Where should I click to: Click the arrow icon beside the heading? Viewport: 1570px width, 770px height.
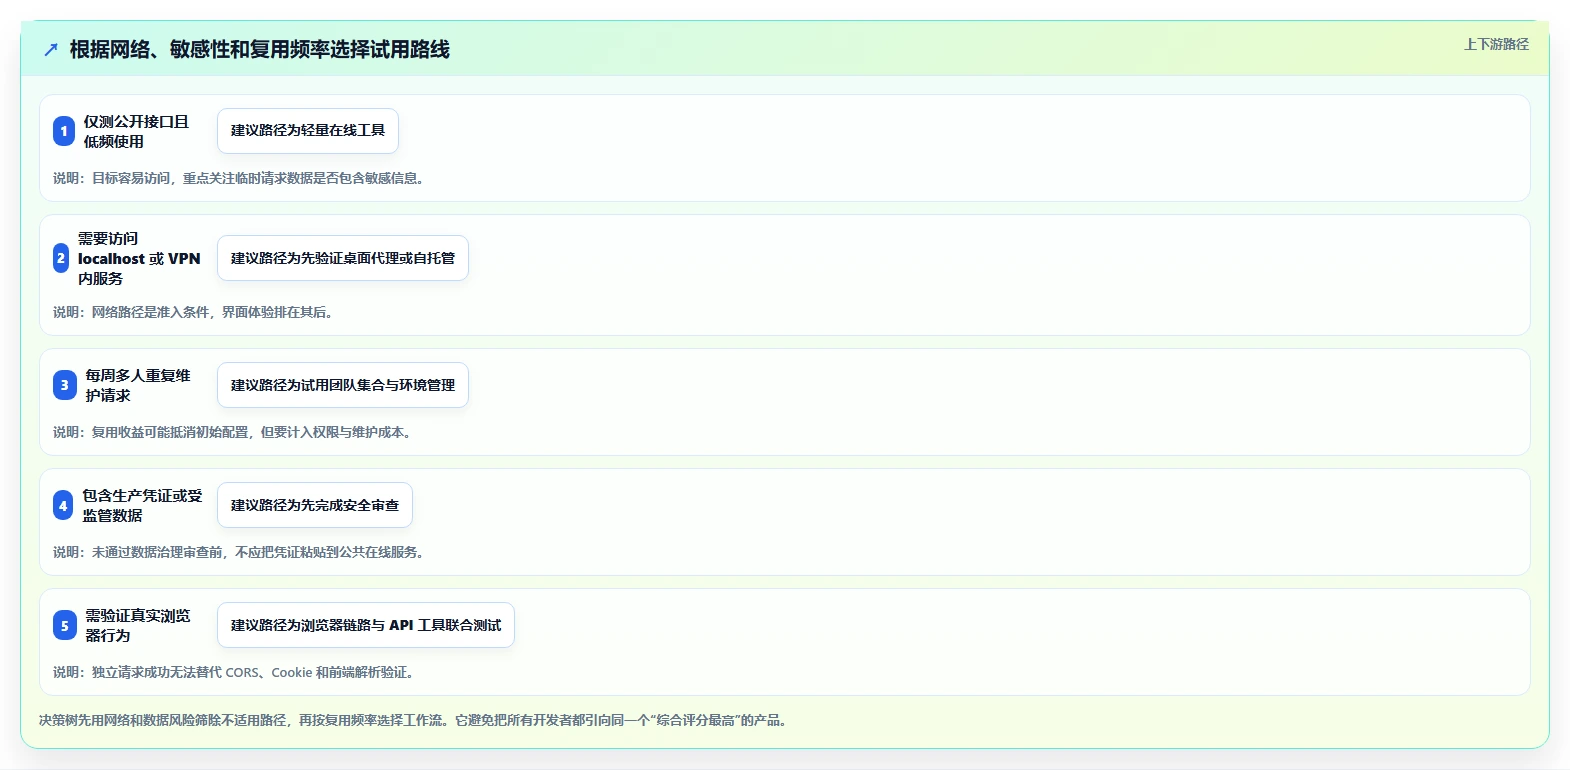(x=51, y=49)
